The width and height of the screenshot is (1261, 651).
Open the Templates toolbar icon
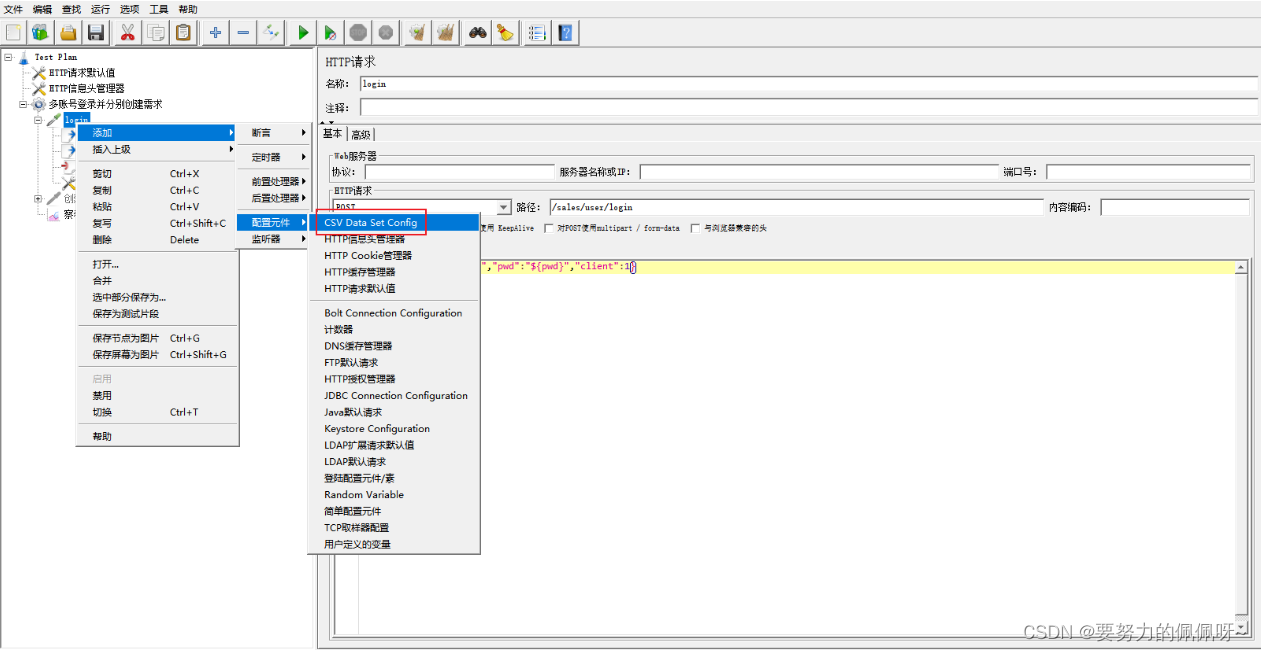40,33
